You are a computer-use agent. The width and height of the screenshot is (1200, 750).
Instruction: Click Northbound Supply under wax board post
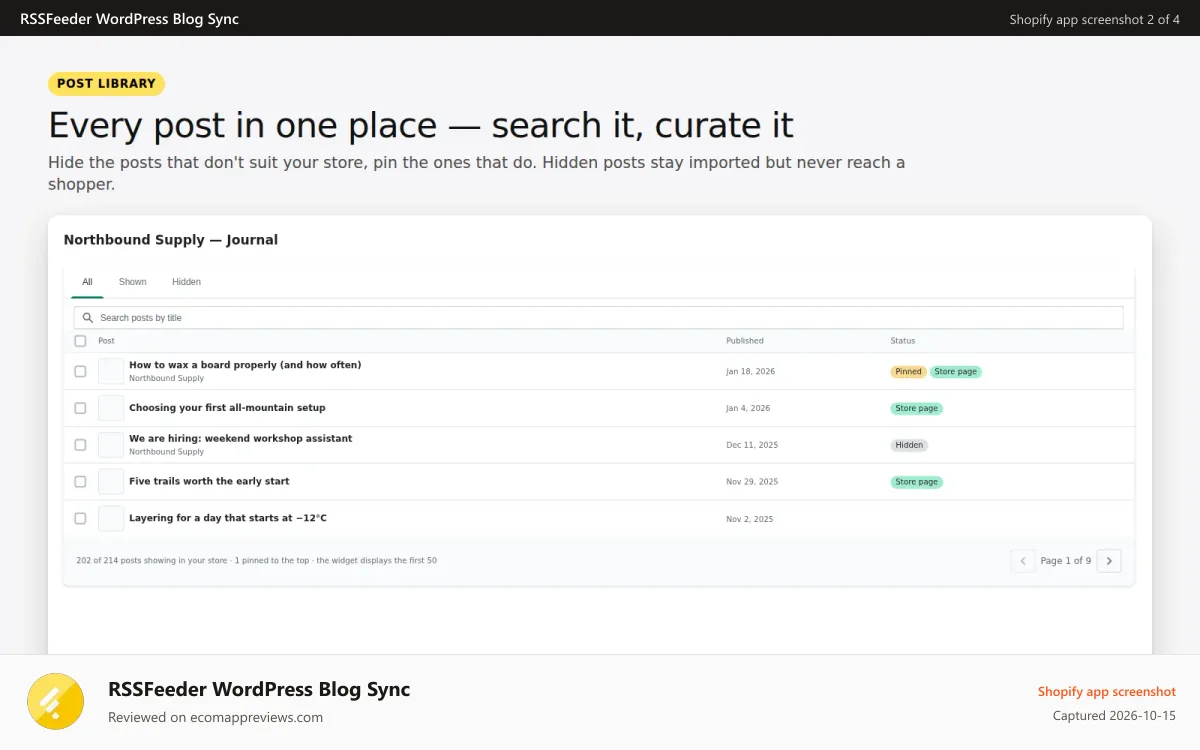point(166,379)
